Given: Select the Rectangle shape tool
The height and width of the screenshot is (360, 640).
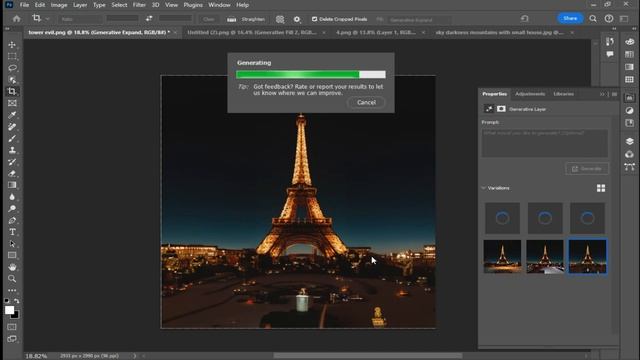Looking at the screenshot, I should click(x=12, y=256).
